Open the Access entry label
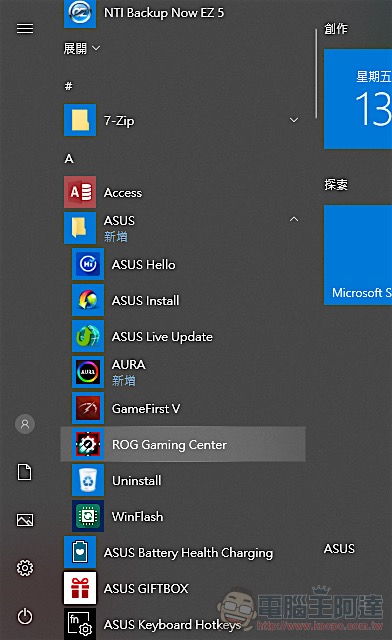392x640 pixels. point(123,193)
